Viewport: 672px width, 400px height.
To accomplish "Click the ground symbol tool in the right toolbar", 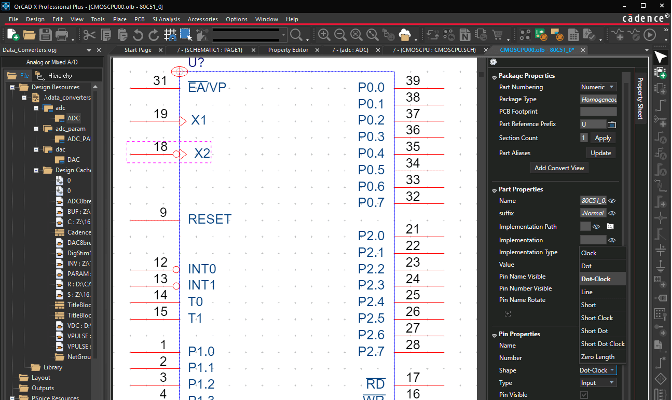I will [x=660, y=267].
